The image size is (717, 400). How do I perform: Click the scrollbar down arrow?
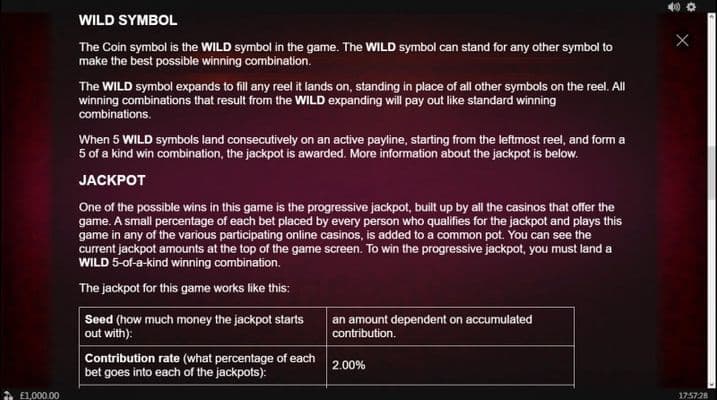[712, 382]
